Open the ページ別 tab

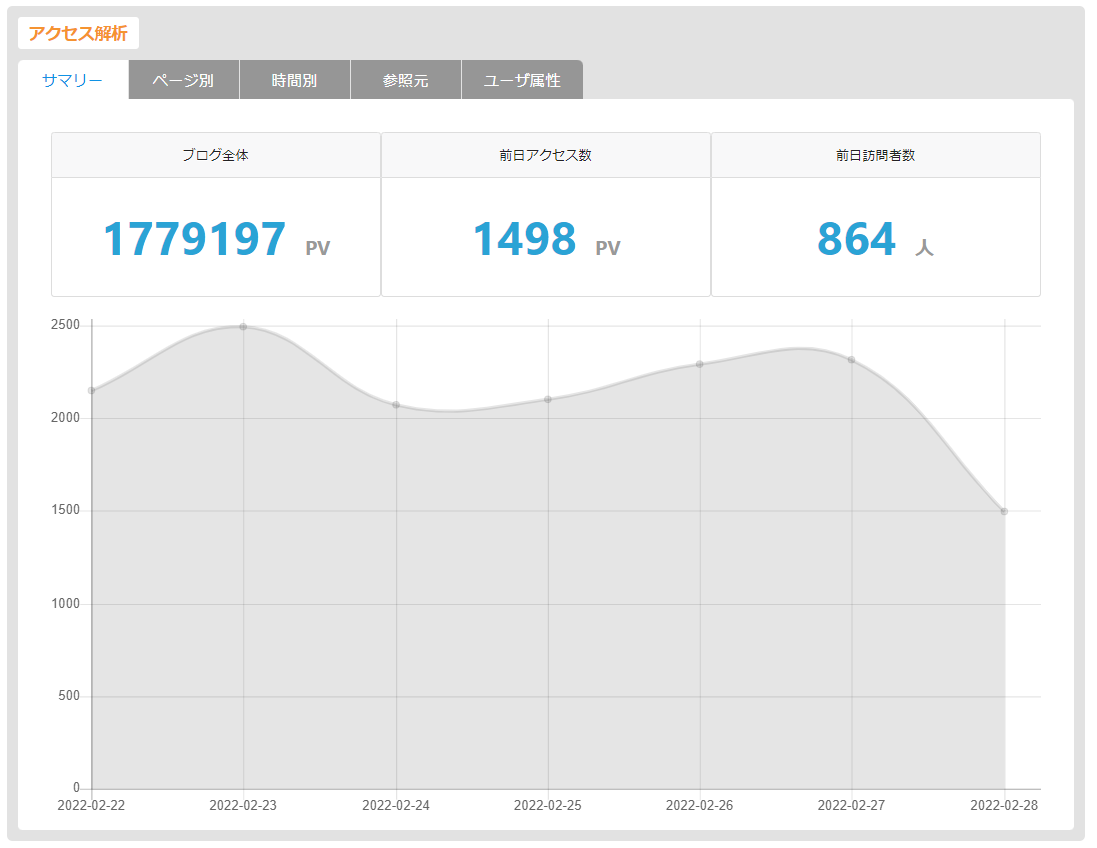pyautogui.click(x=183, y=80)
